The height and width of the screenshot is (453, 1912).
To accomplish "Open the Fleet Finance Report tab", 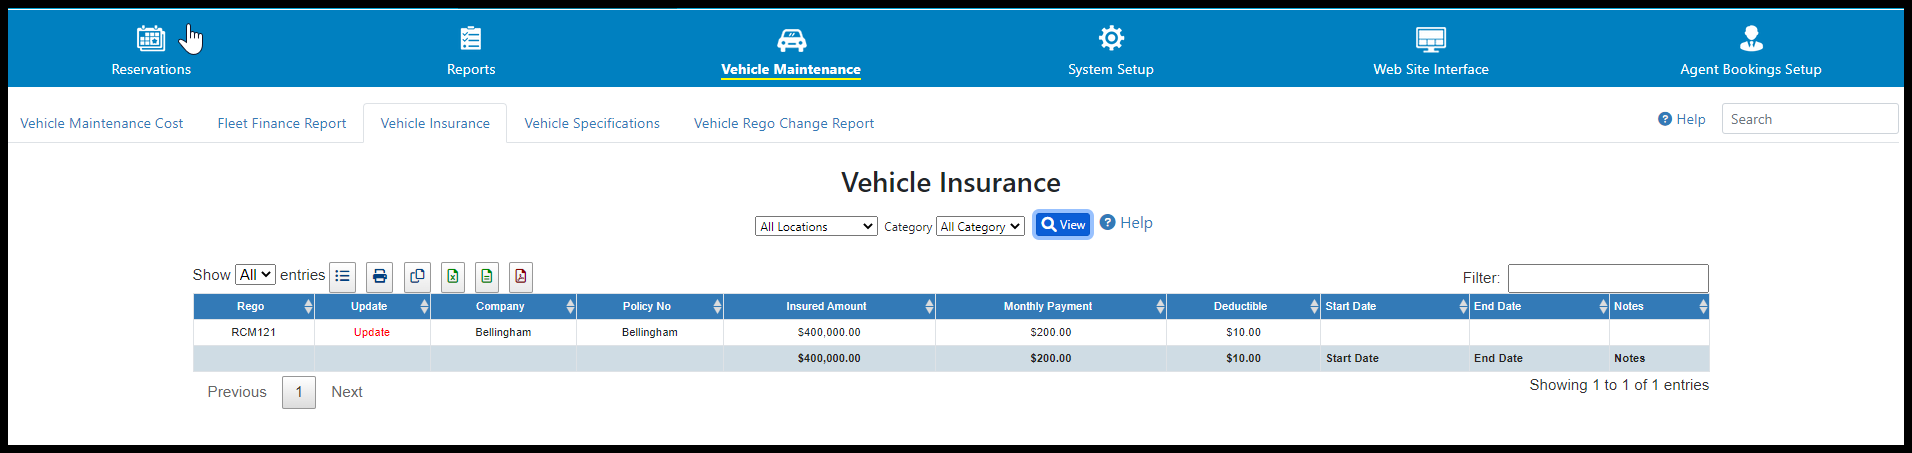I will click(282, 124).
